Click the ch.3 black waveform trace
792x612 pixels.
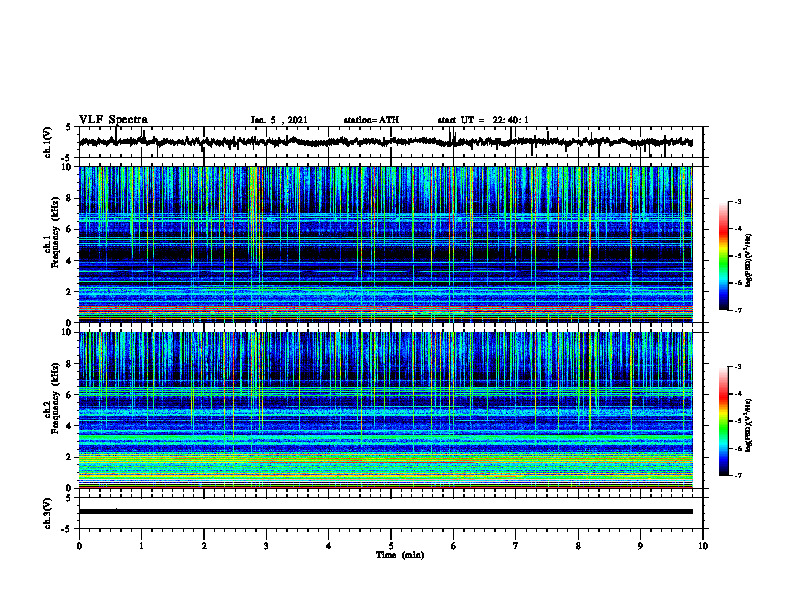[385, 512]
